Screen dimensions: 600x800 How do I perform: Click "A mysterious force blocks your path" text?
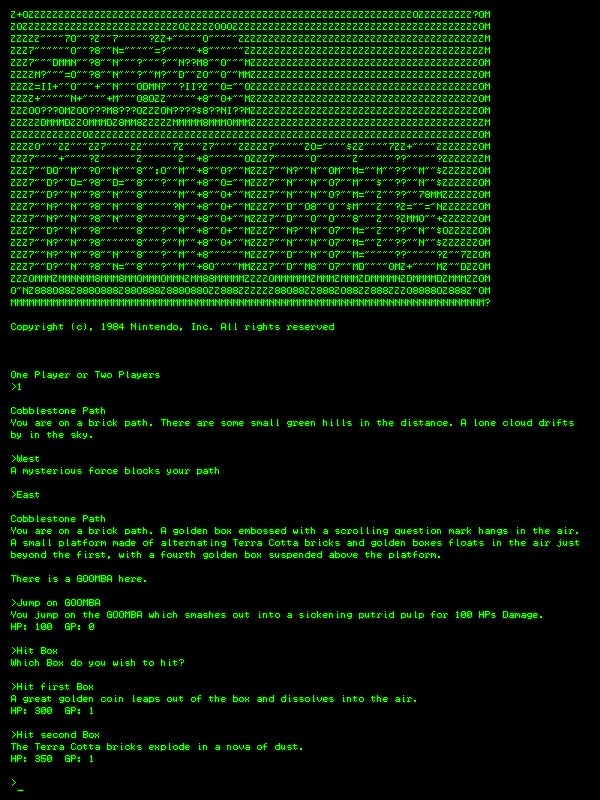(115, 471)
